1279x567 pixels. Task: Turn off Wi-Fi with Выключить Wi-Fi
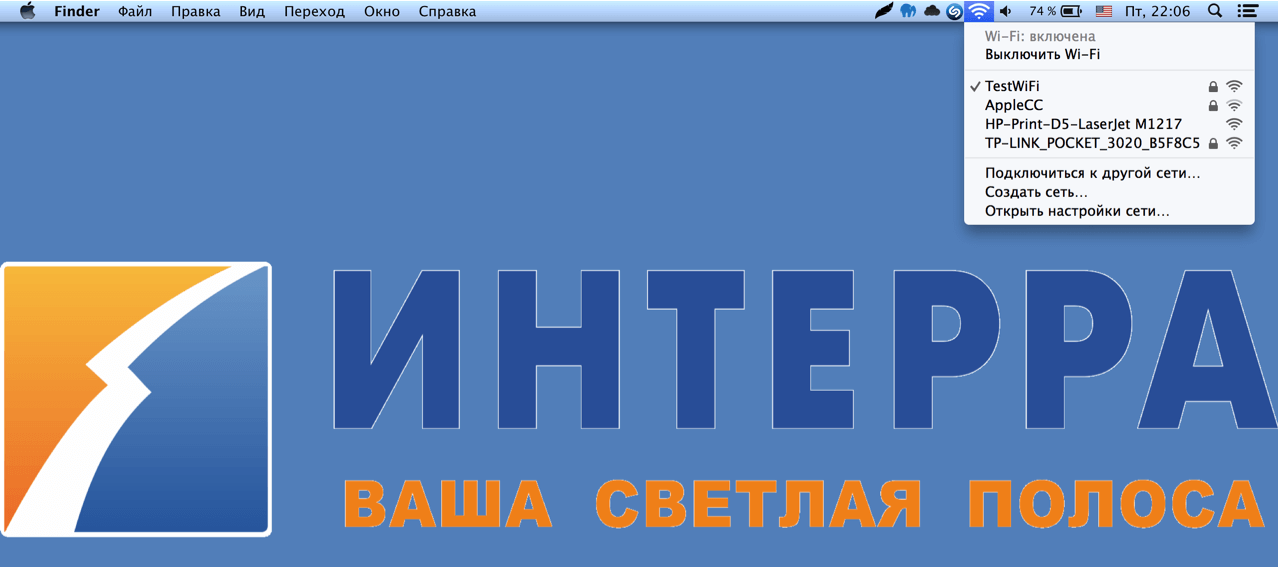pyautogui.click(x=1042, y=55)
